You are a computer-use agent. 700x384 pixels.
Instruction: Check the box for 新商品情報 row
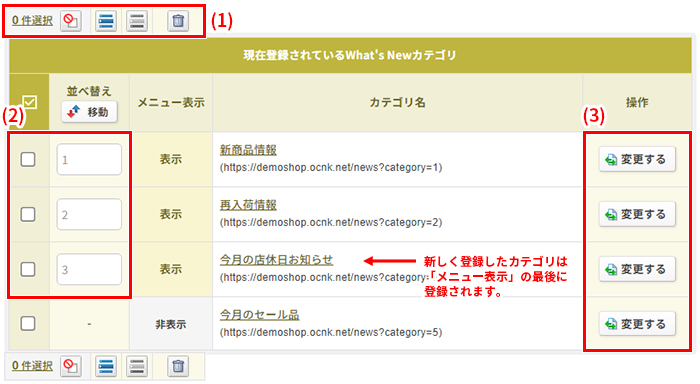pyautogui.click(x=28, y=159)
